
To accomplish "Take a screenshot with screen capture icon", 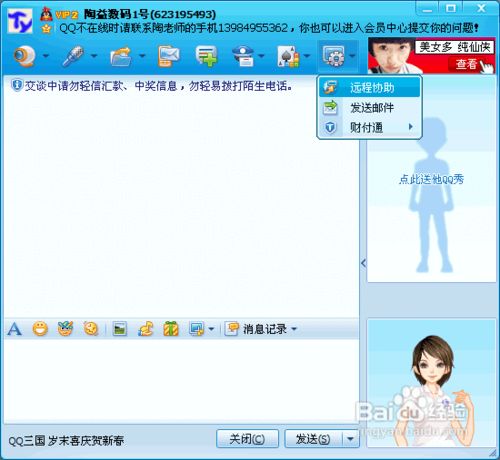I will (x=196, y=329).
